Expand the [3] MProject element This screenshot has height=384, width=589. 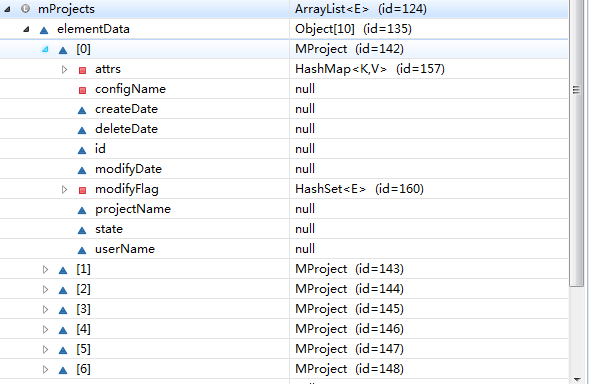click(45, 309)
